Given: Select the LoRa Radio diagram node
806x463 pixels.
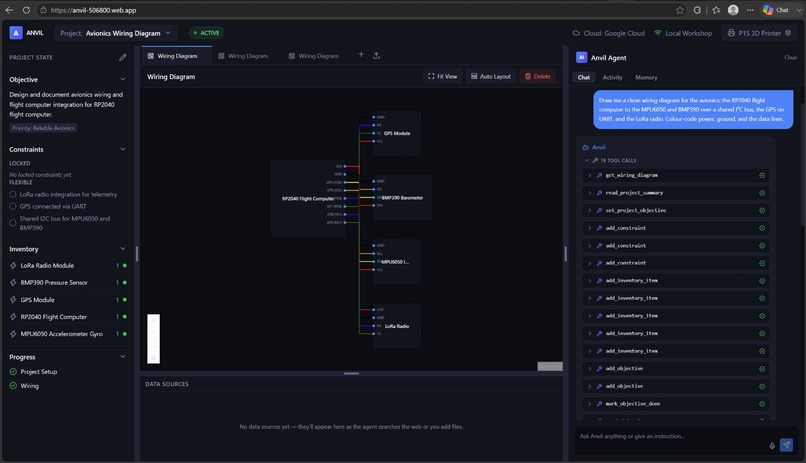Looking at the screenshot, I should 395,326.
